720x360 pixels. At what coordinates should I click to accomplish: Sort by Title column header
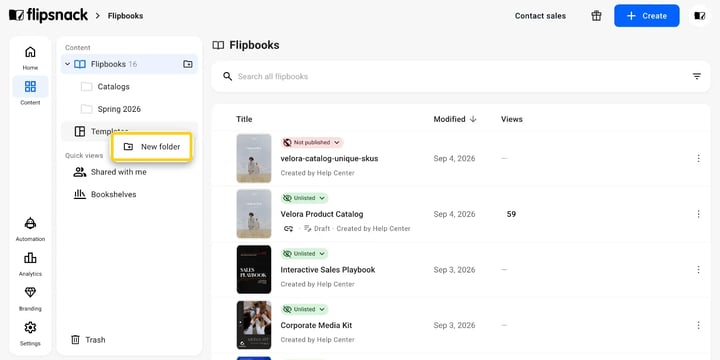(244, 119)
